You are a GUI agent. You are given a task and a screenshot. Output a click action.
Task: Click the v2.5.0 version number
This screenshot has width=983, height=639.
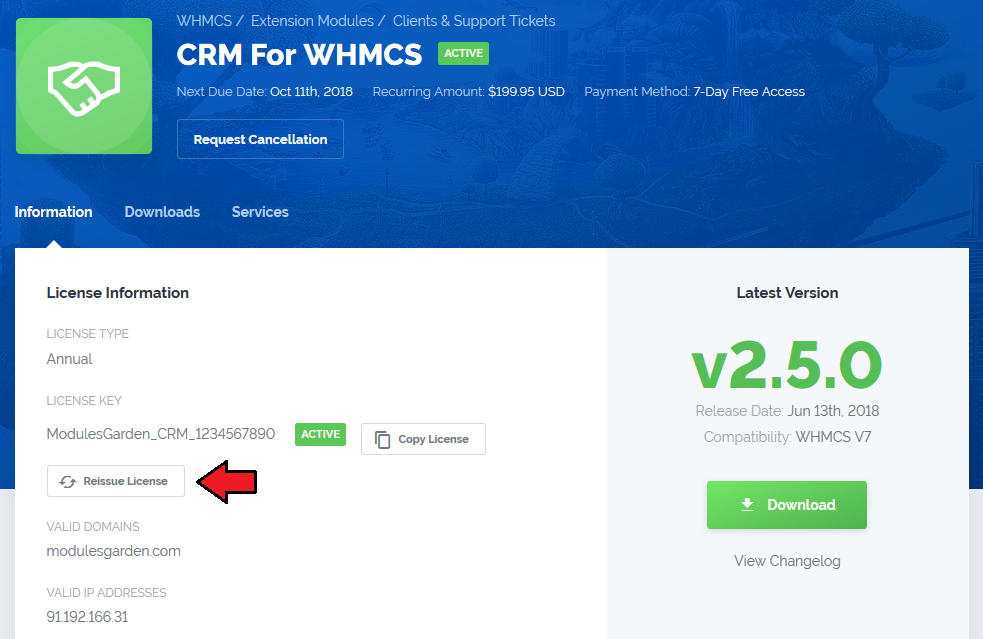pyautogui.click(x=787, y=365)
